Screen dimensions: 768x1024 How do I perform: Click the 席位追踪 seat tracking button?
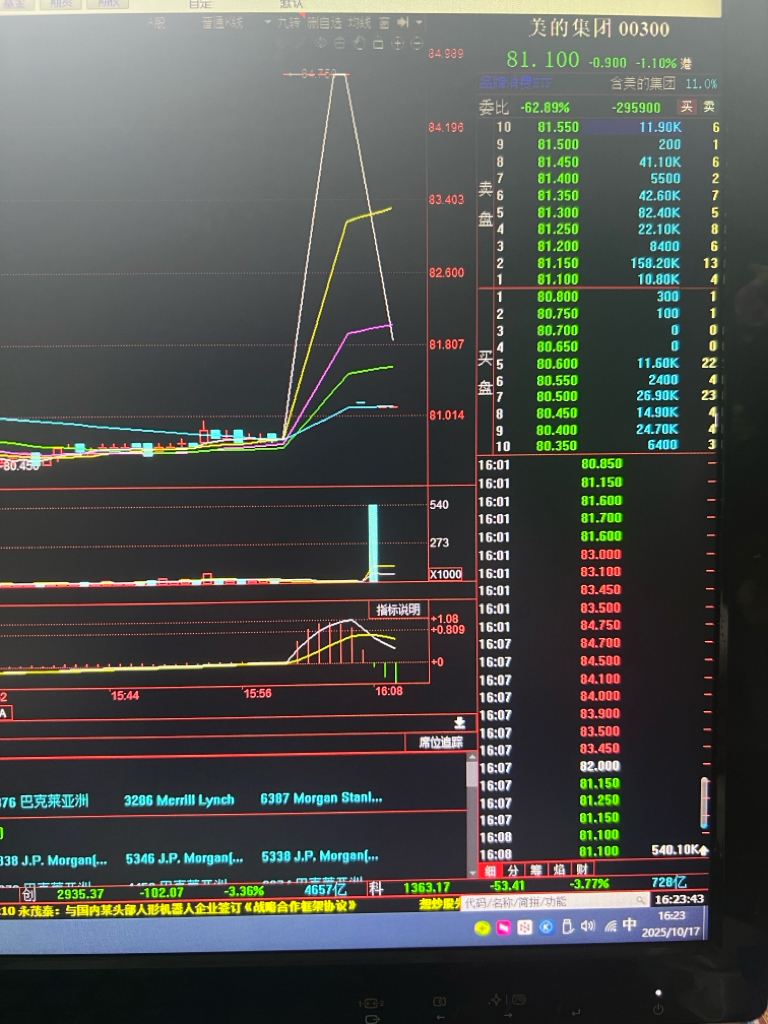(x=440, y=743)
